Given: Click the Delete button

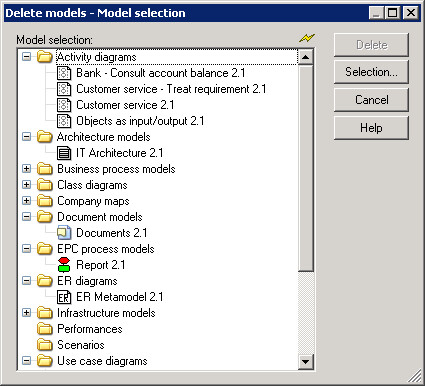Looking at the screenshot, I should tap(371, 45).
